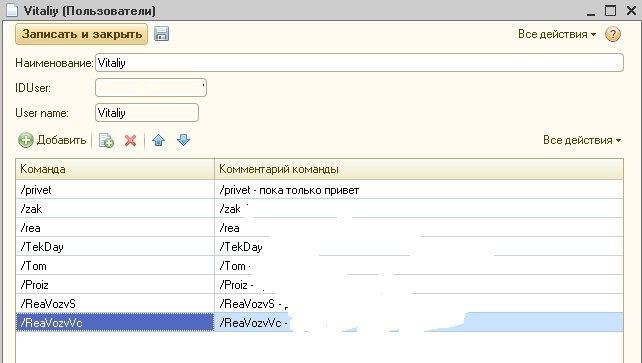The image size is (642, 363).
Task: Sort by the Команда column header
Action: (x=115, y=169)
